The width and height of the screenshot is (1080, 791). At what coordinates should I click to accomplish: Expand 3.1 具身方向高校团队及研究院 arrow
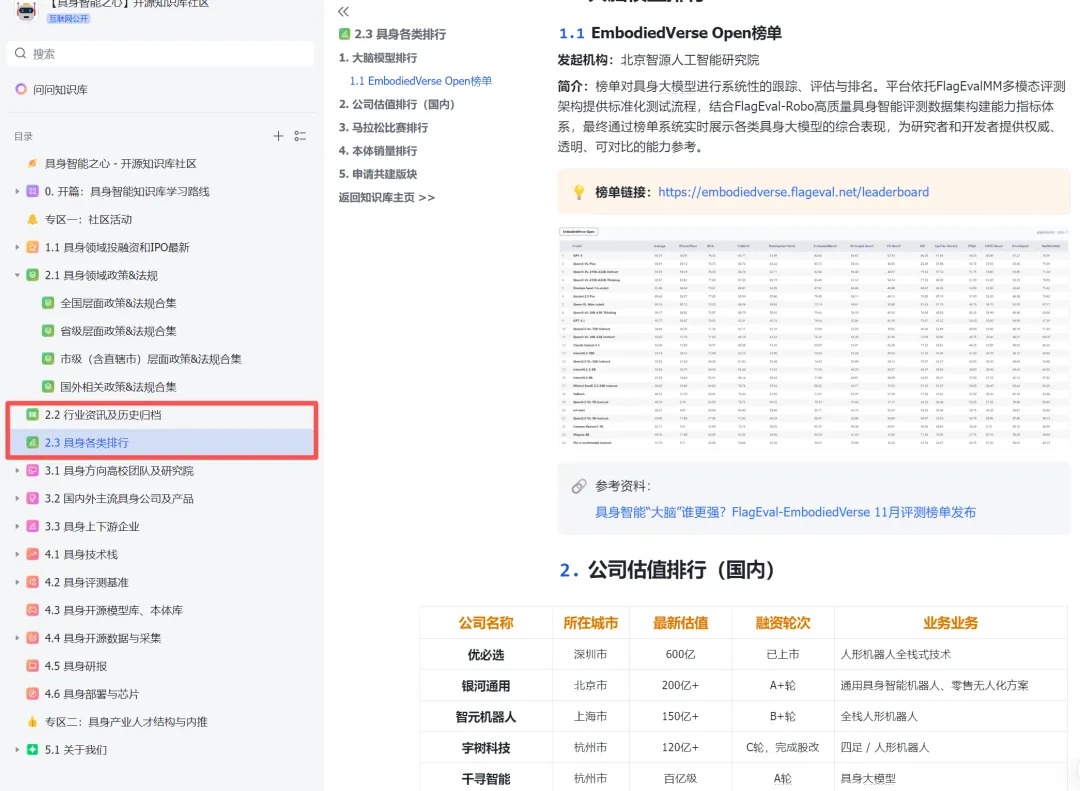click(17, 470)
